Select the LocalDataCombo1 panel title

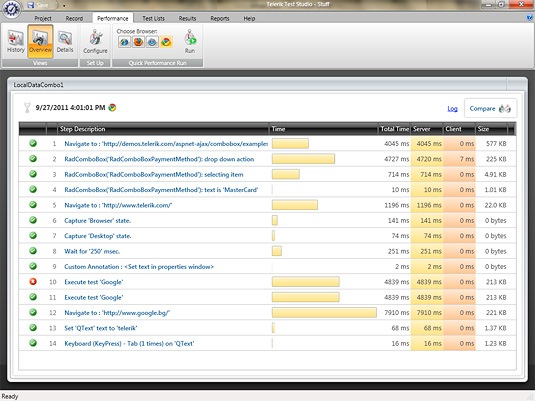(39, 85)
